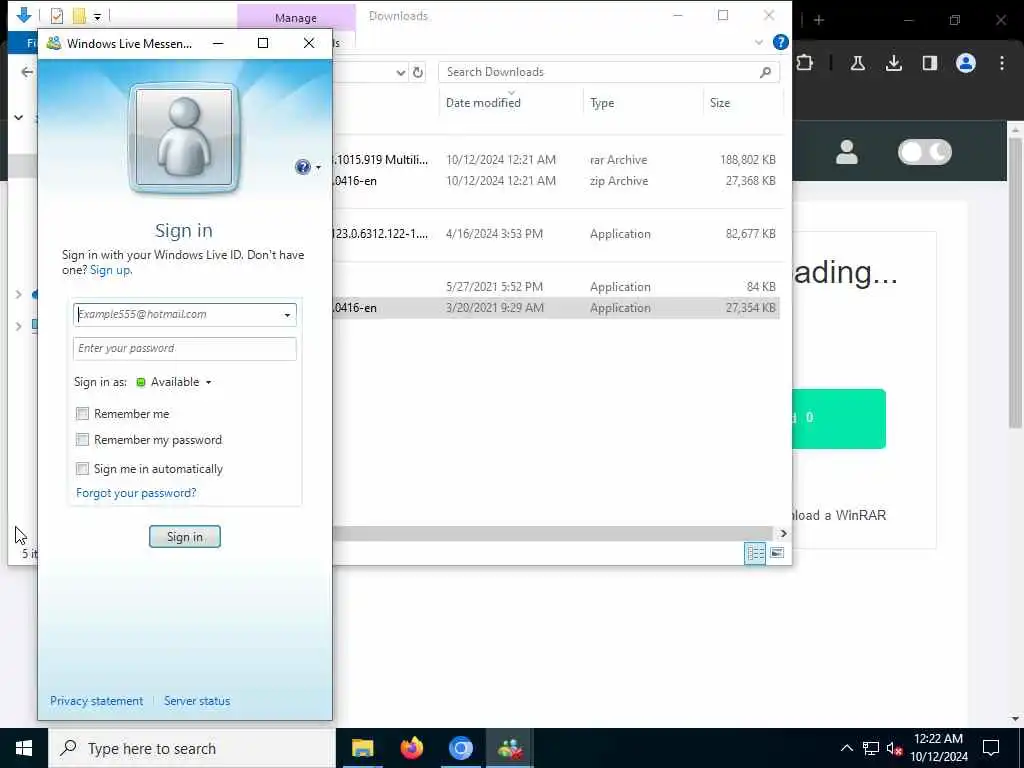Open the Forgot your password link
This screenshot has height=768, width=1024.
(x=136, y=493)
